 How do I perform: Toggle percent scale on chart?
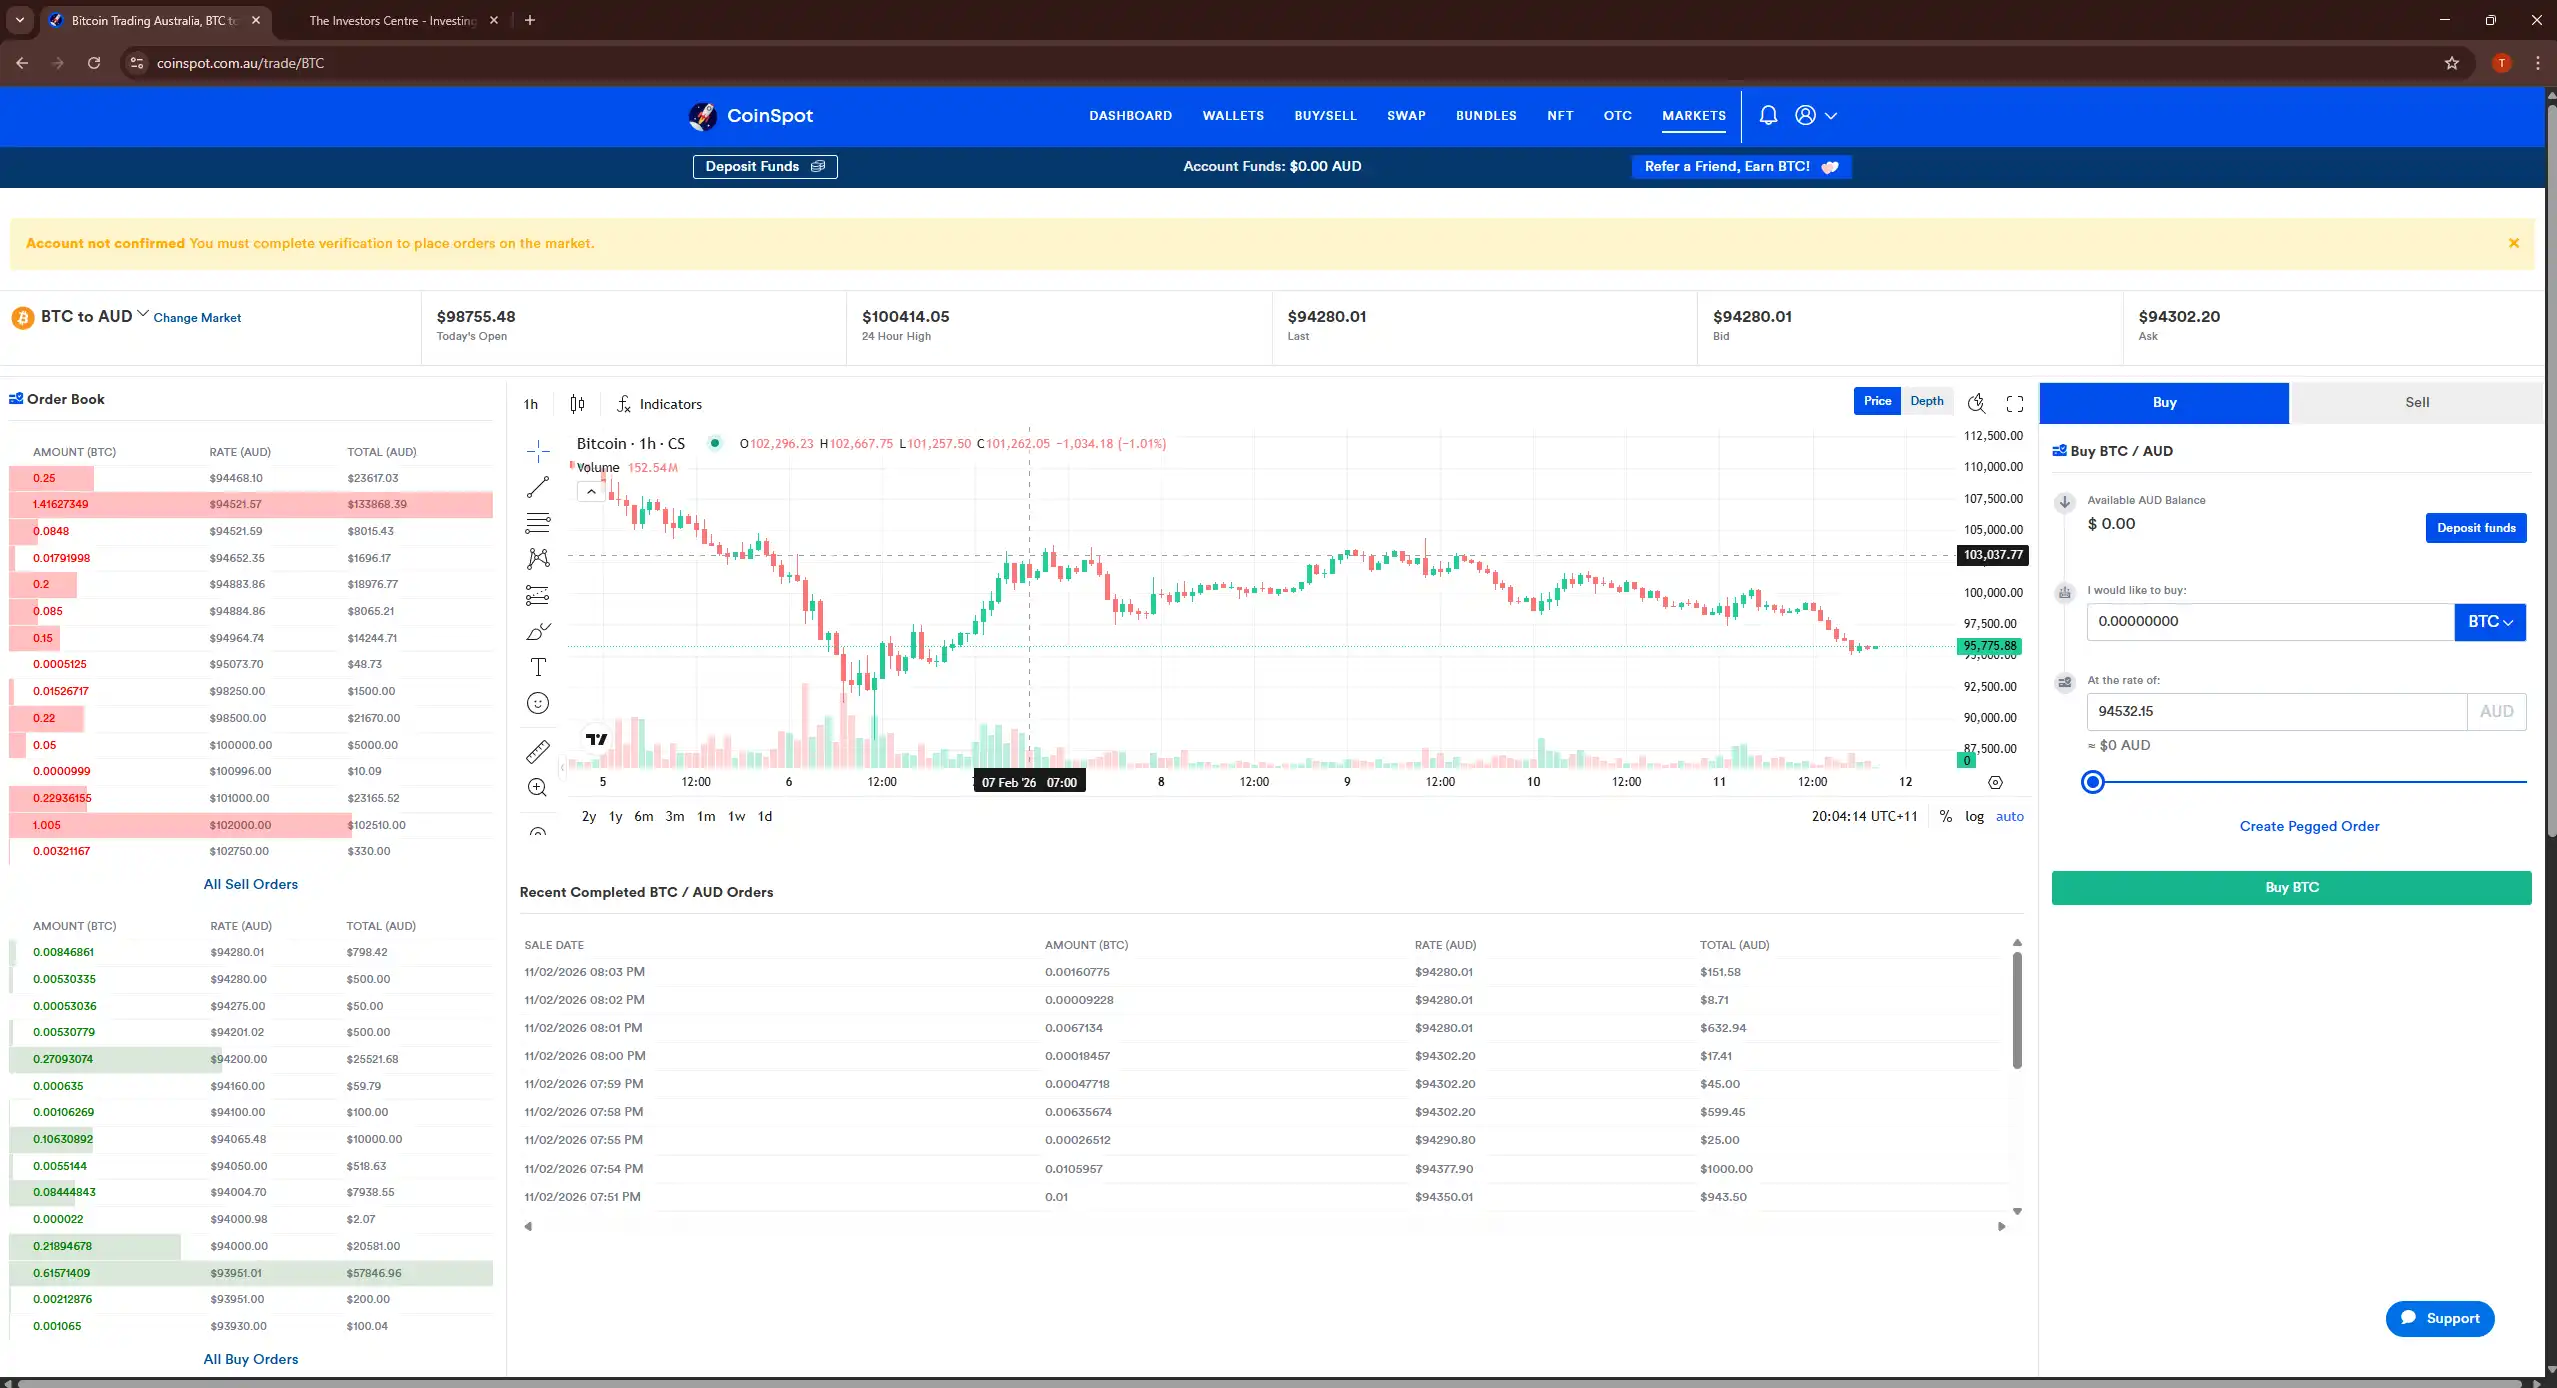click(1945, 817)
